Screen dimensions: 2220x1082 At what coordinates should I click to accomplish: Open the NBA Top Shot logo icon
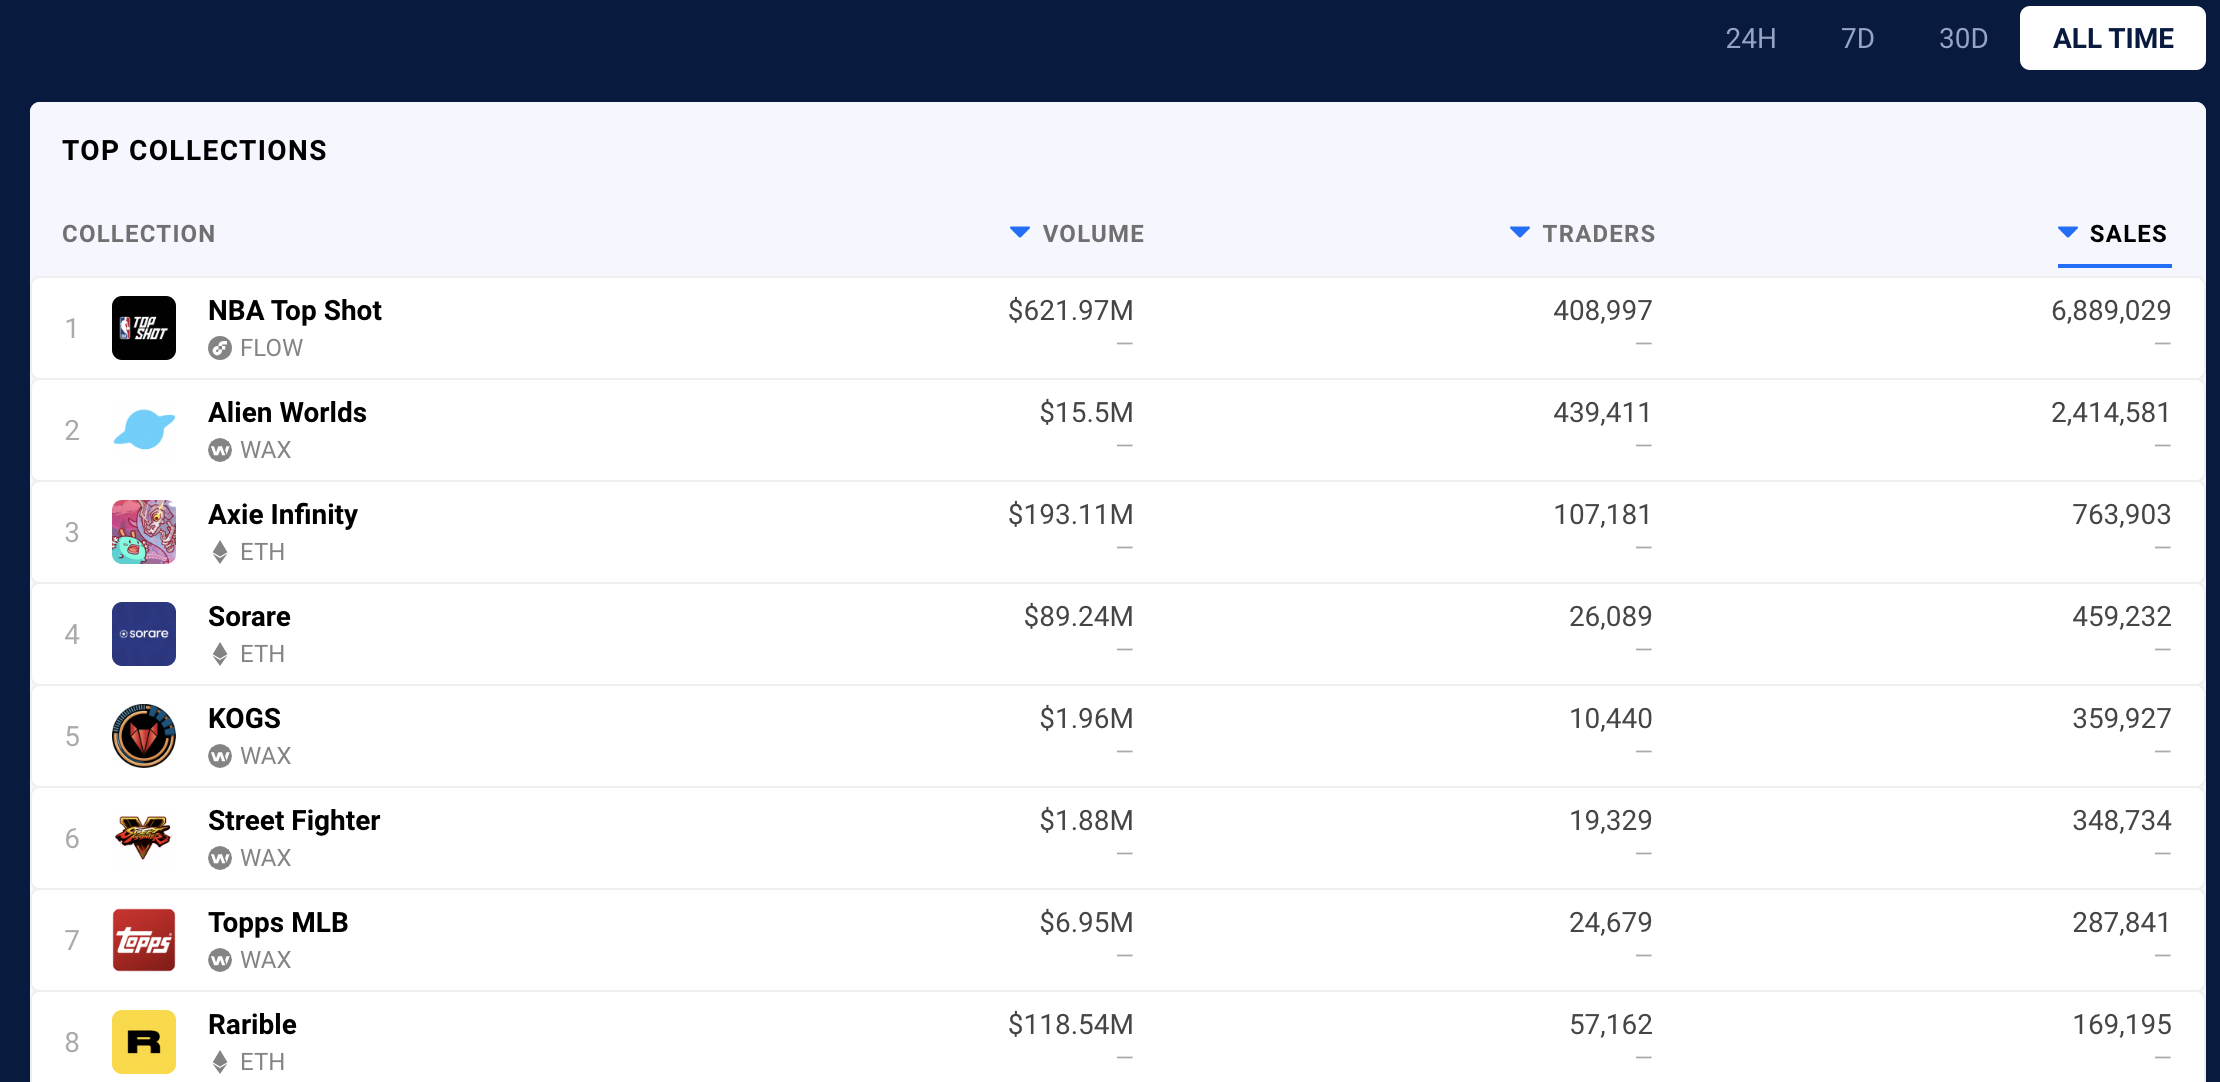pyautogui.click(x=144, y=328)
